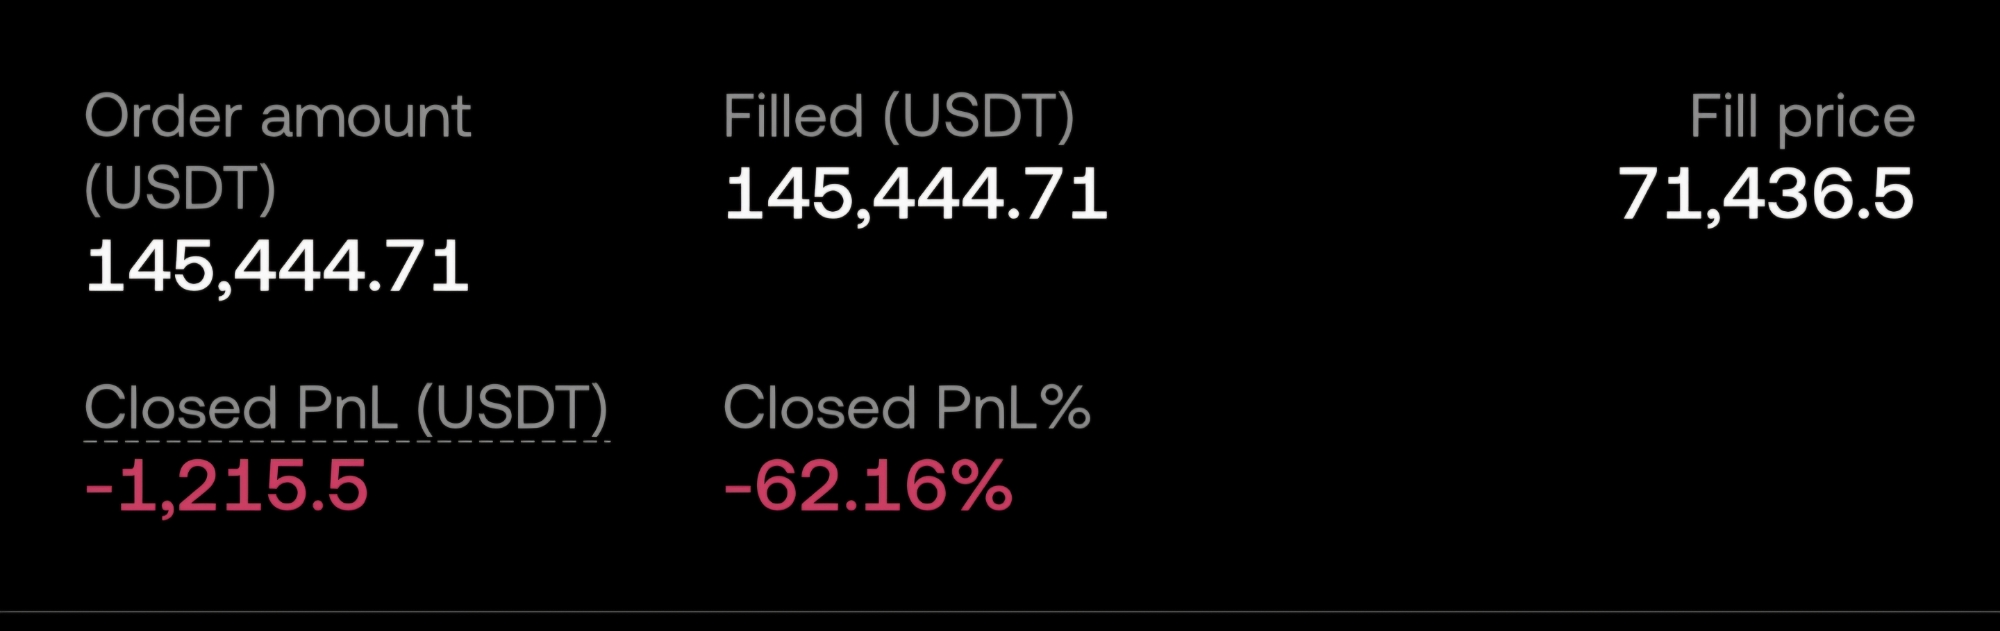
Task: Click the Filled (USDT) label
Action: click(898, 116)
